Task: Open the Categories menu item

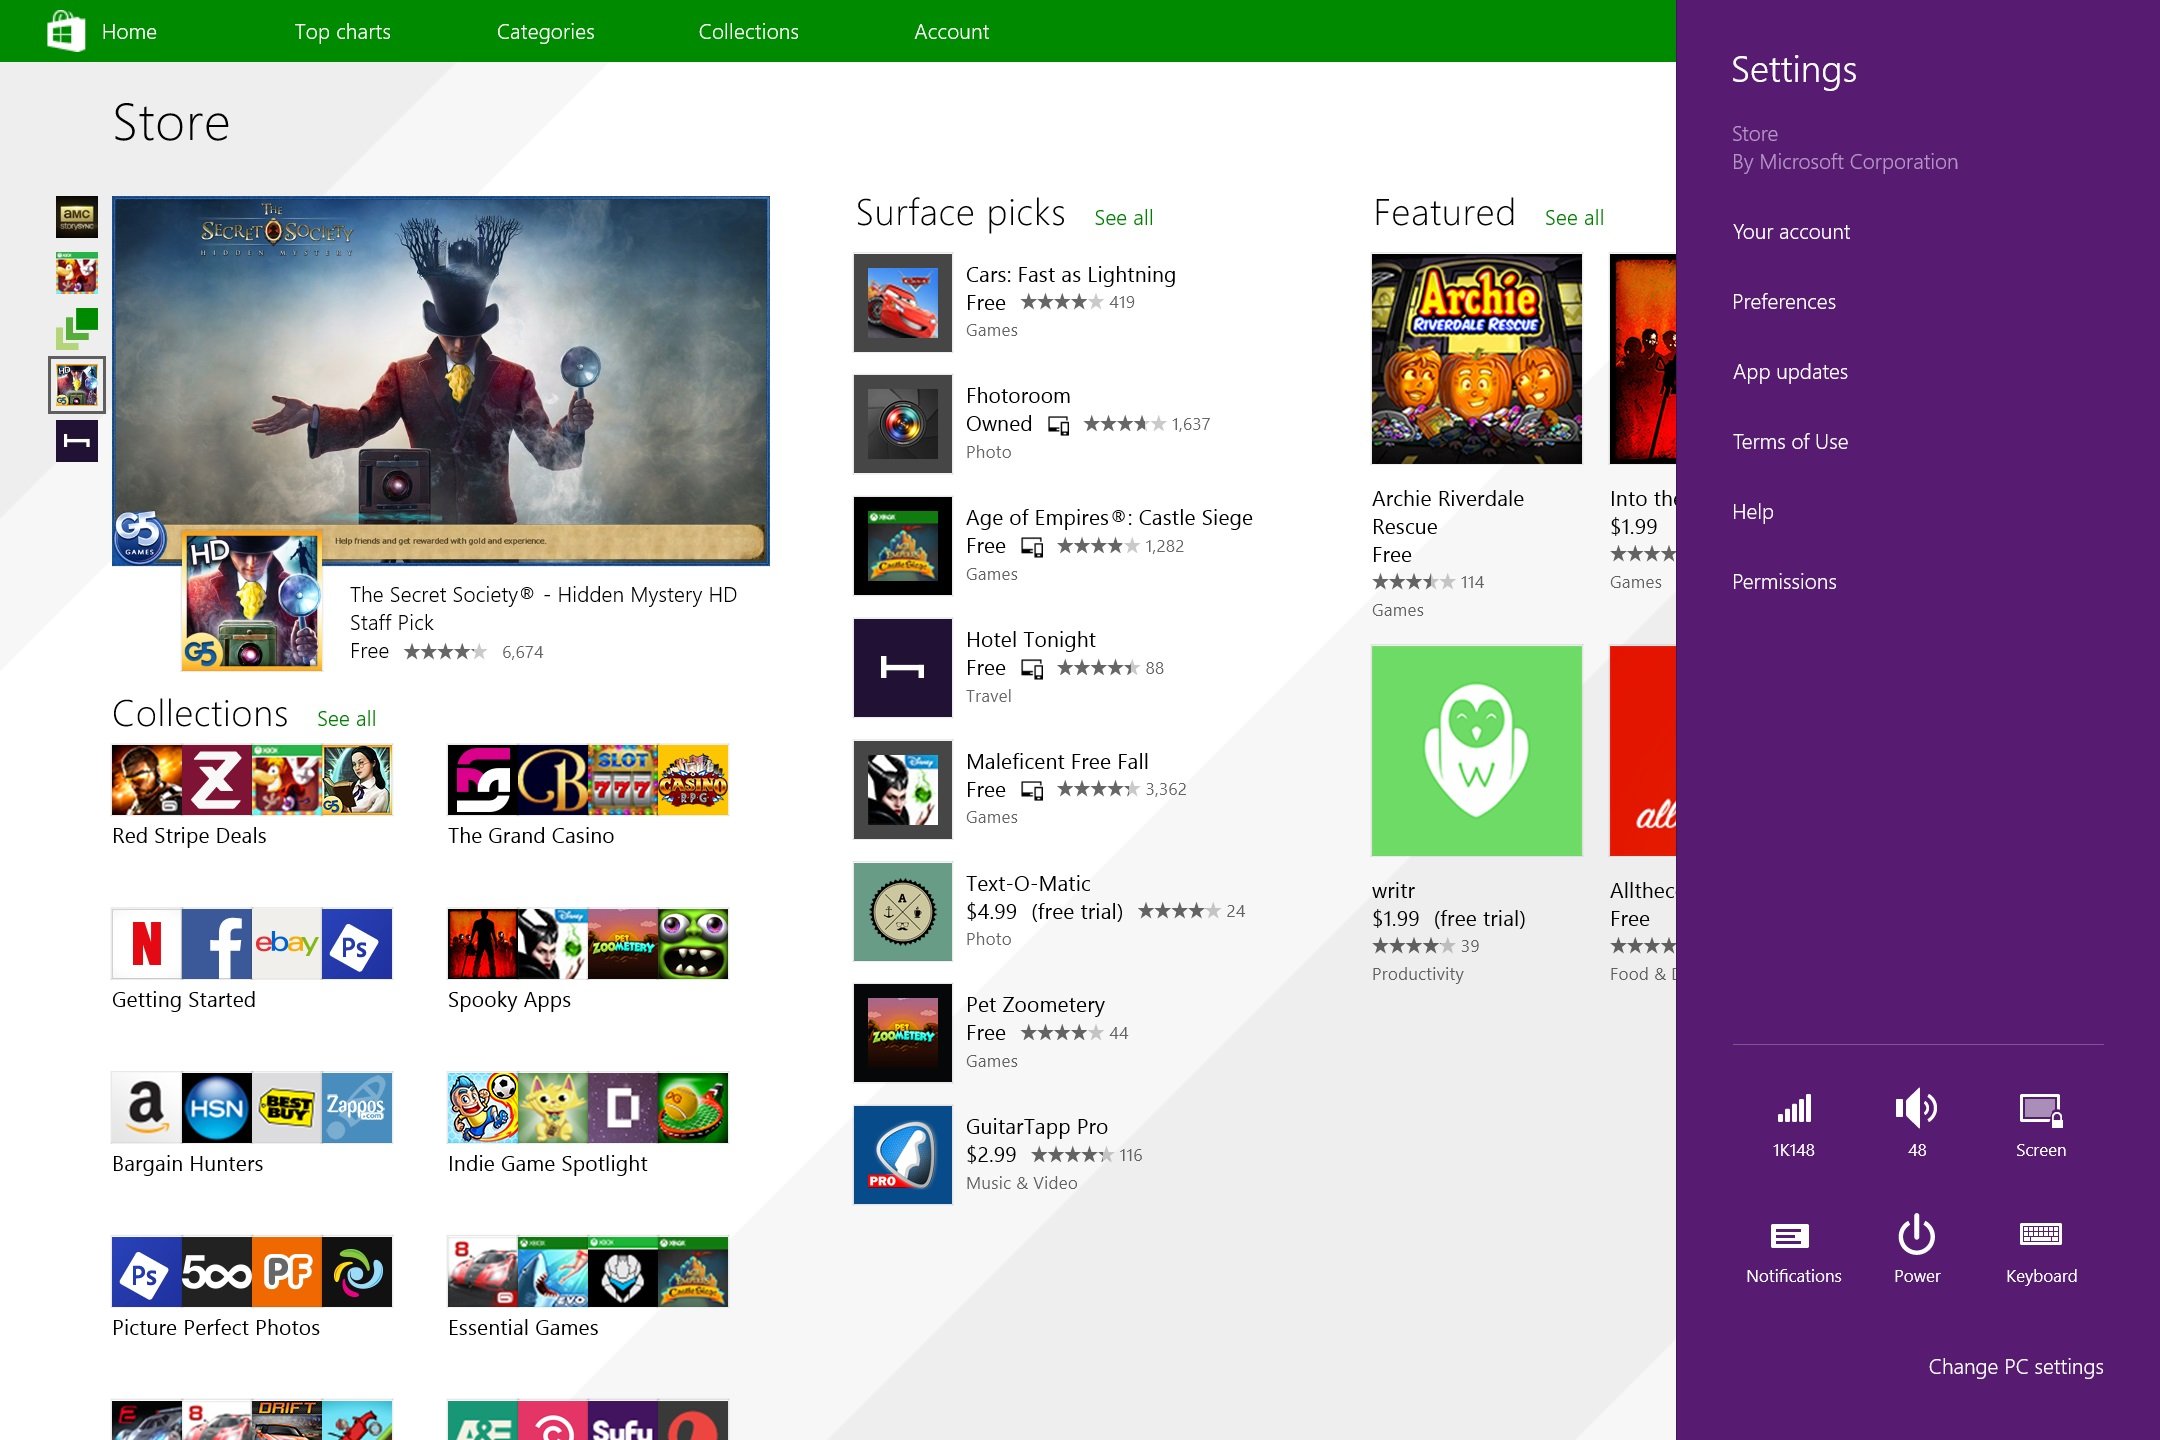Action: tap(545, 31)
